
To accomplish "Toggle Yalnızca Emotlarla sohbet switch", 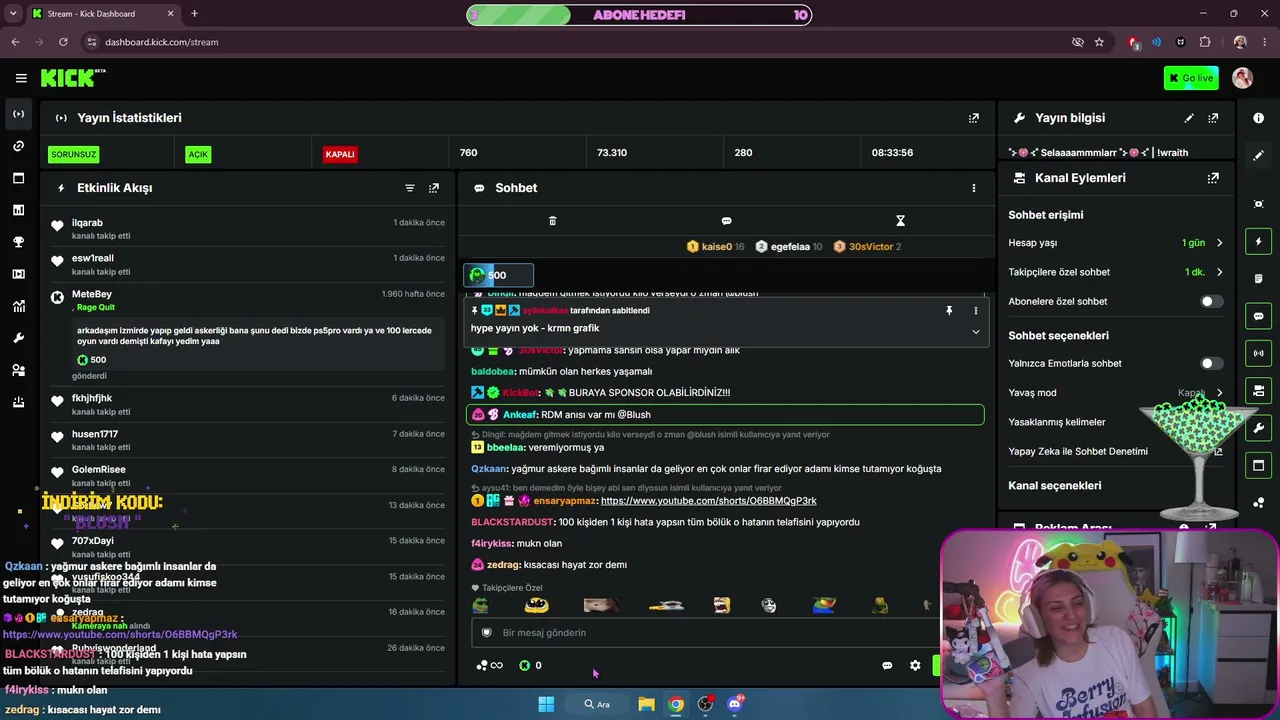I will click(1211, 363).
